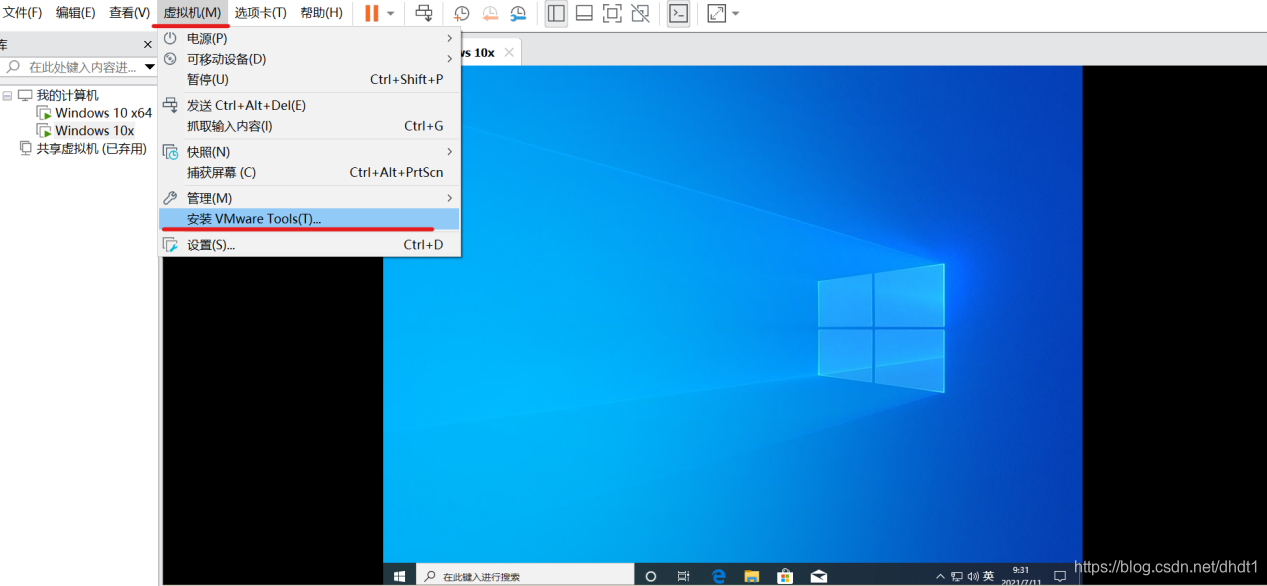Open the Edit (编辑) menu
1267x586 pixels.
coord(76,13)
